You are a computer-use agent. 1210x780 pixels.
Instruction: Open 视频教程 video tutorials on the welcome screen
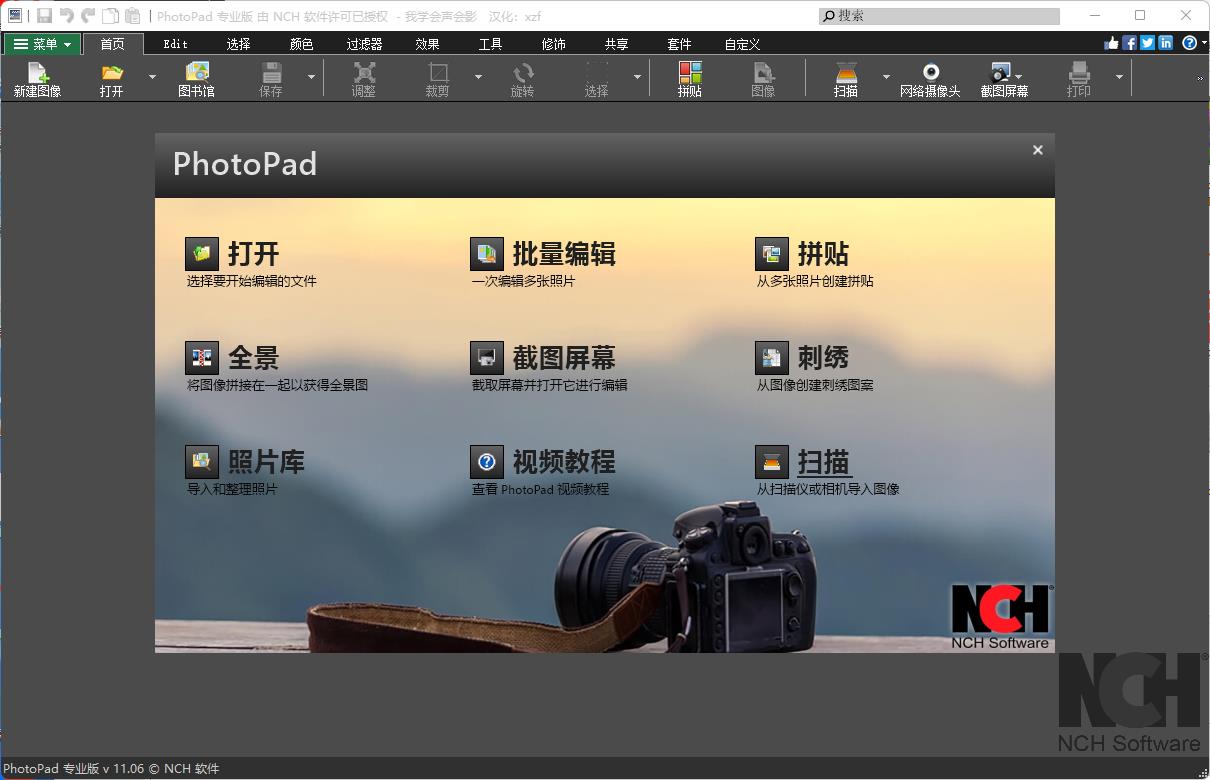click(x=543, y=462)
